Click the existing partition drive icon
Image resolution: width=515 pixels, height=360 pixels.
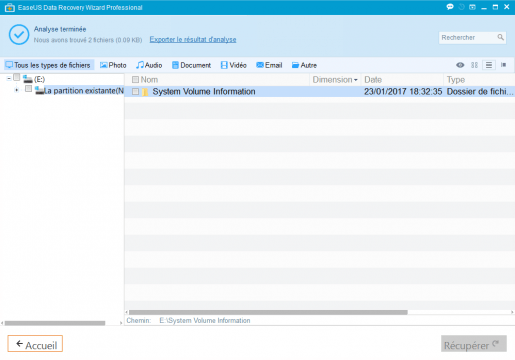tap(39, 90)
